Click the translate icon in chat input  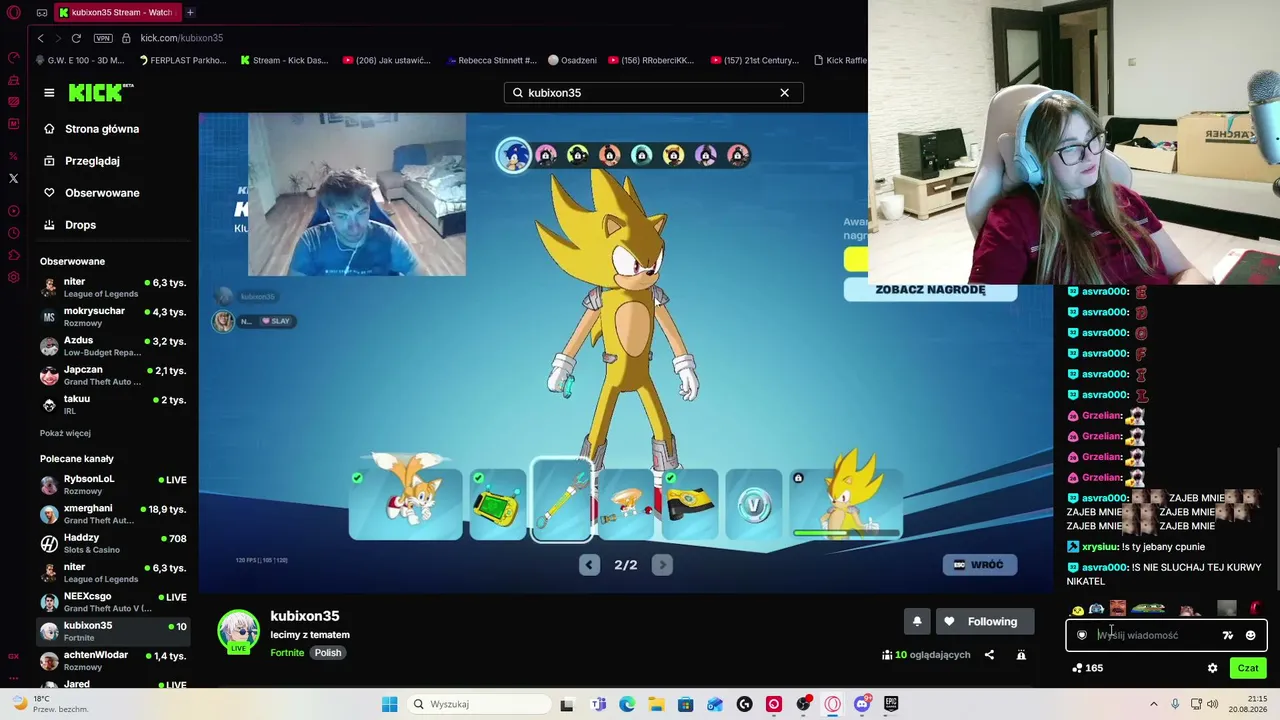click(x=1228, y=635)
